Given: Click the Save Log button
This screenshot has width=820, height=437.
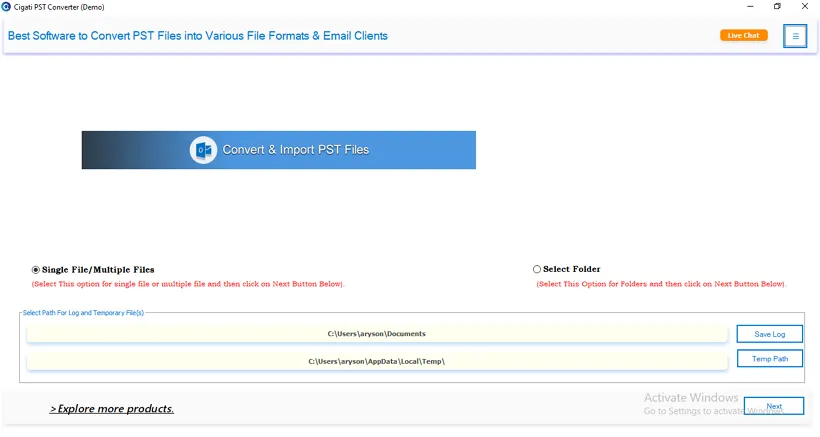Looking at the screenshot, I should (x=769, y=334).
